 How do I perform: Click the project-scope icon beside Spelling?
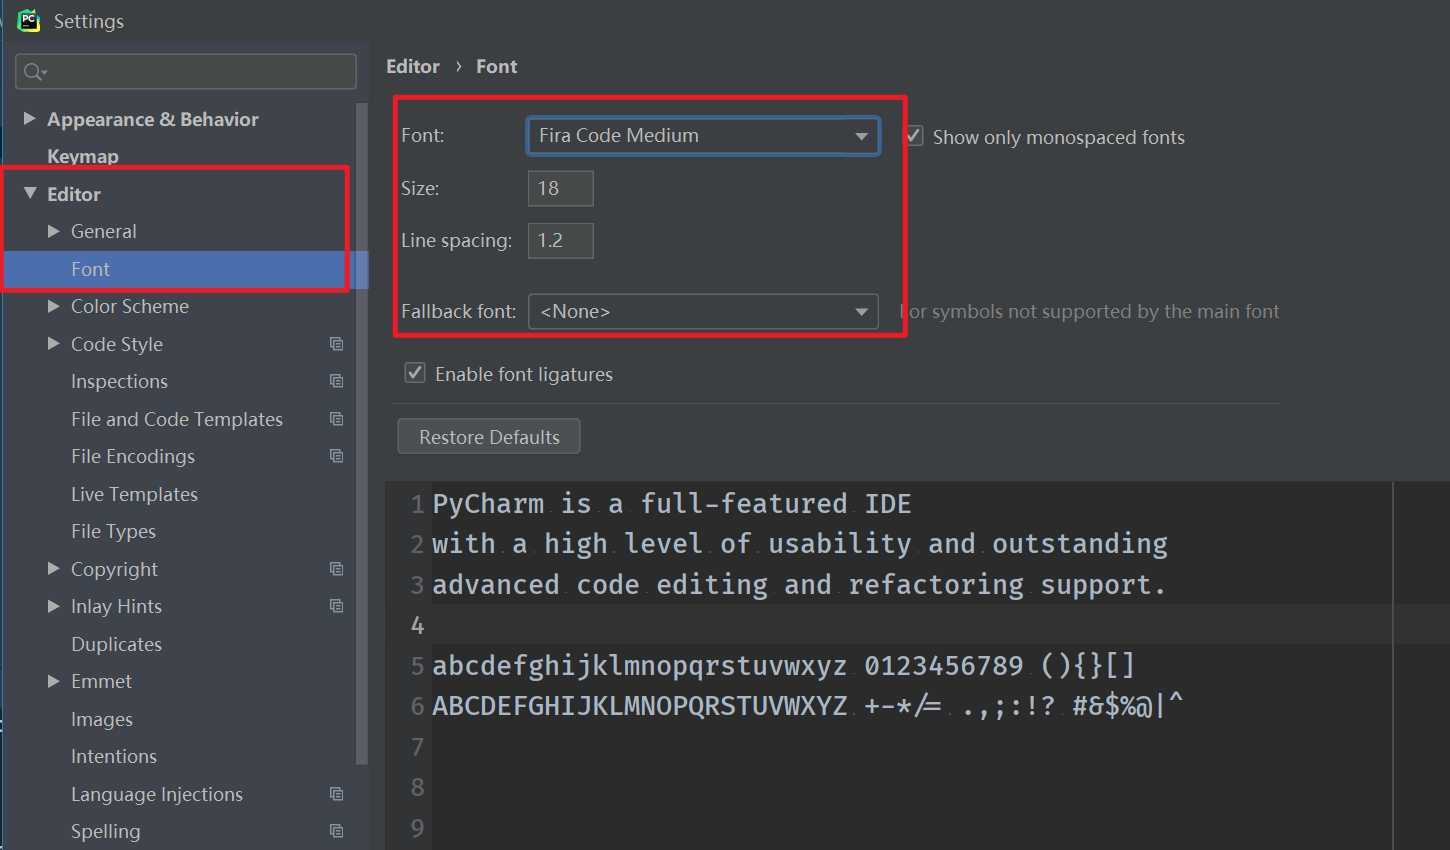[x=336, y=831]
